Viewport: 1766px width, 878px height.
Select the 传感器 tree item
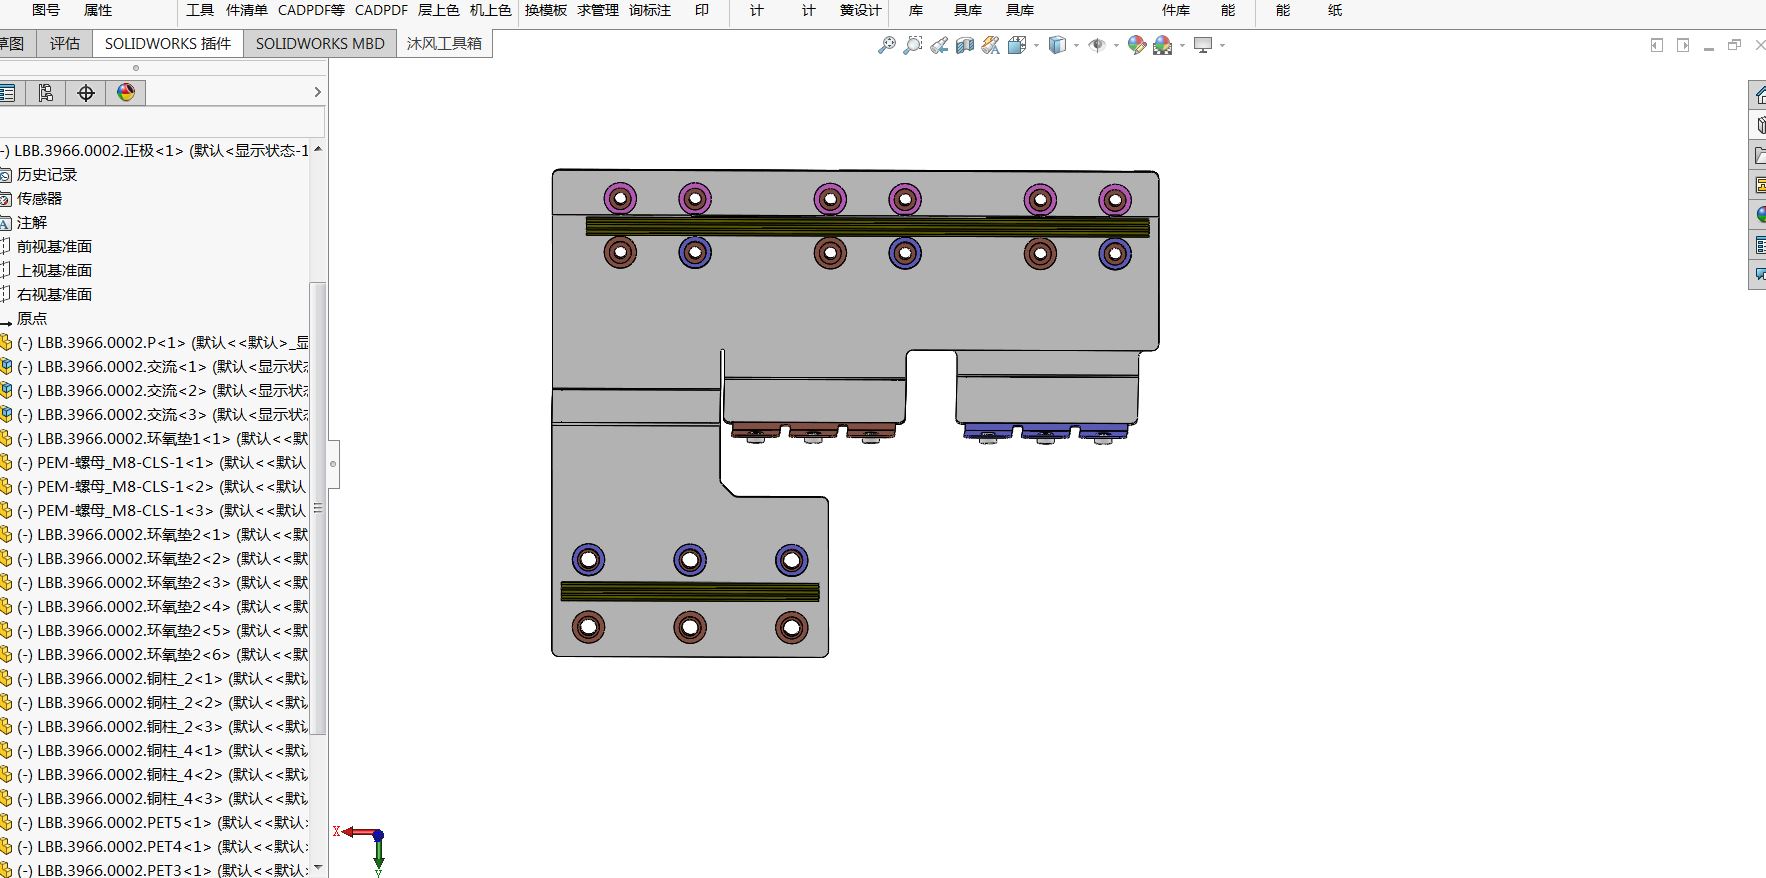pyautogui.click(x=39, y=199)
